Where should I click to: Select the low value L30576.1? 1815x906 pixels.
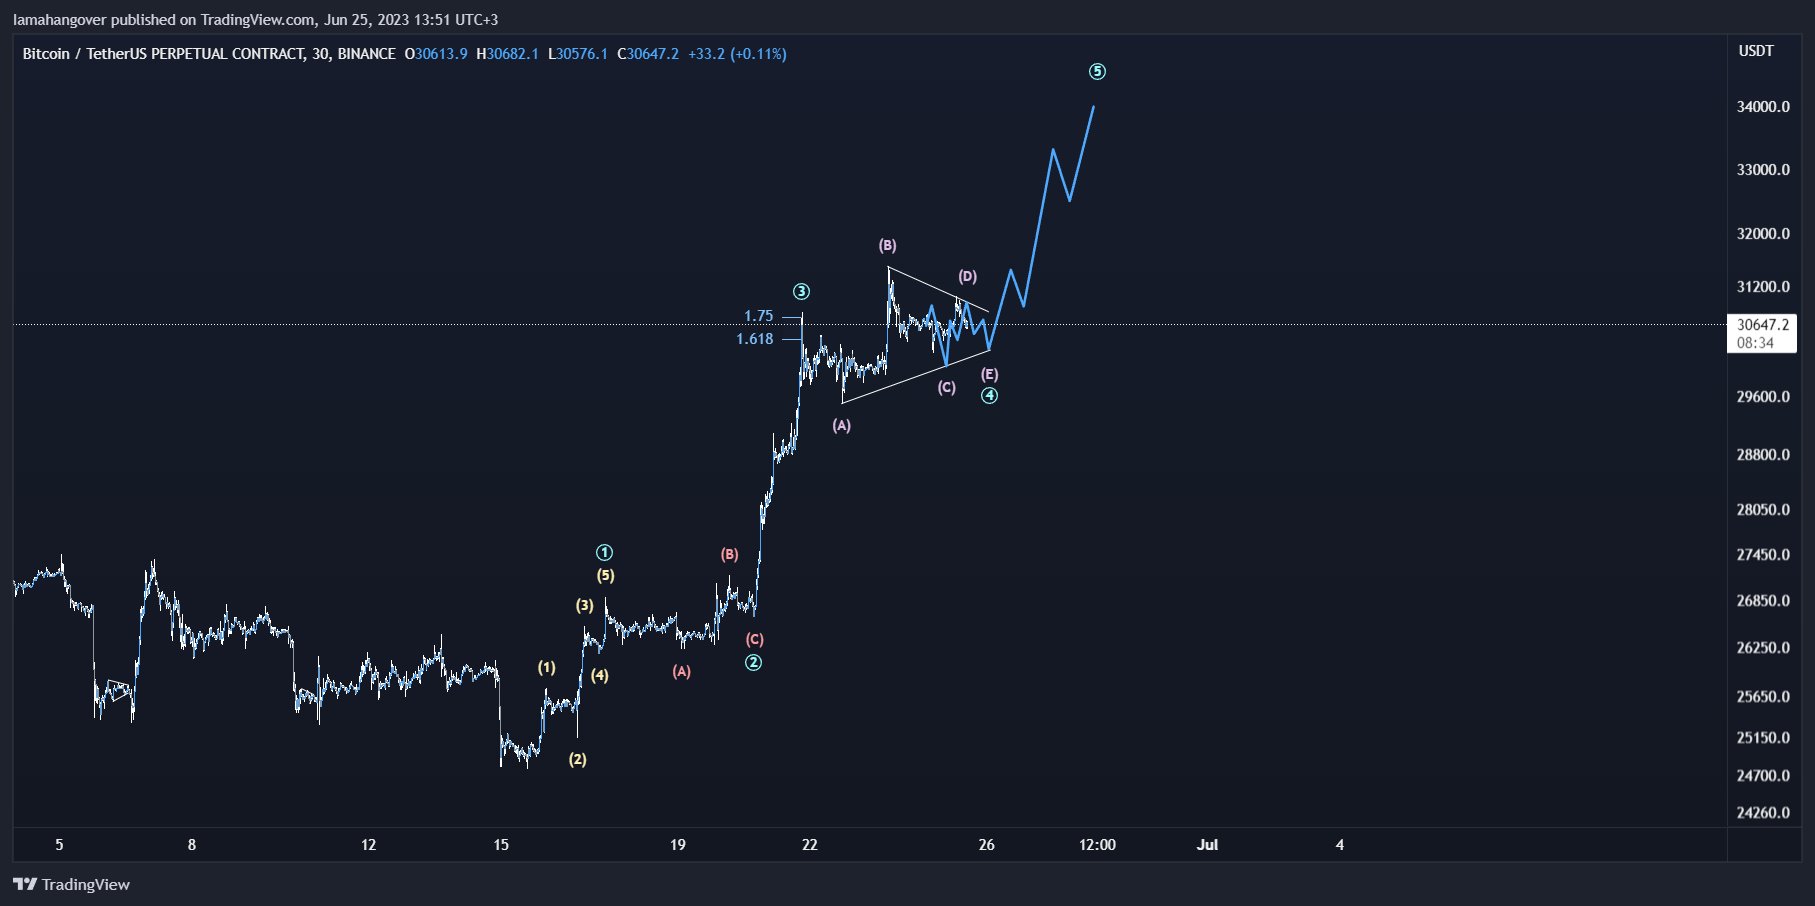click(x=578, y=54)
